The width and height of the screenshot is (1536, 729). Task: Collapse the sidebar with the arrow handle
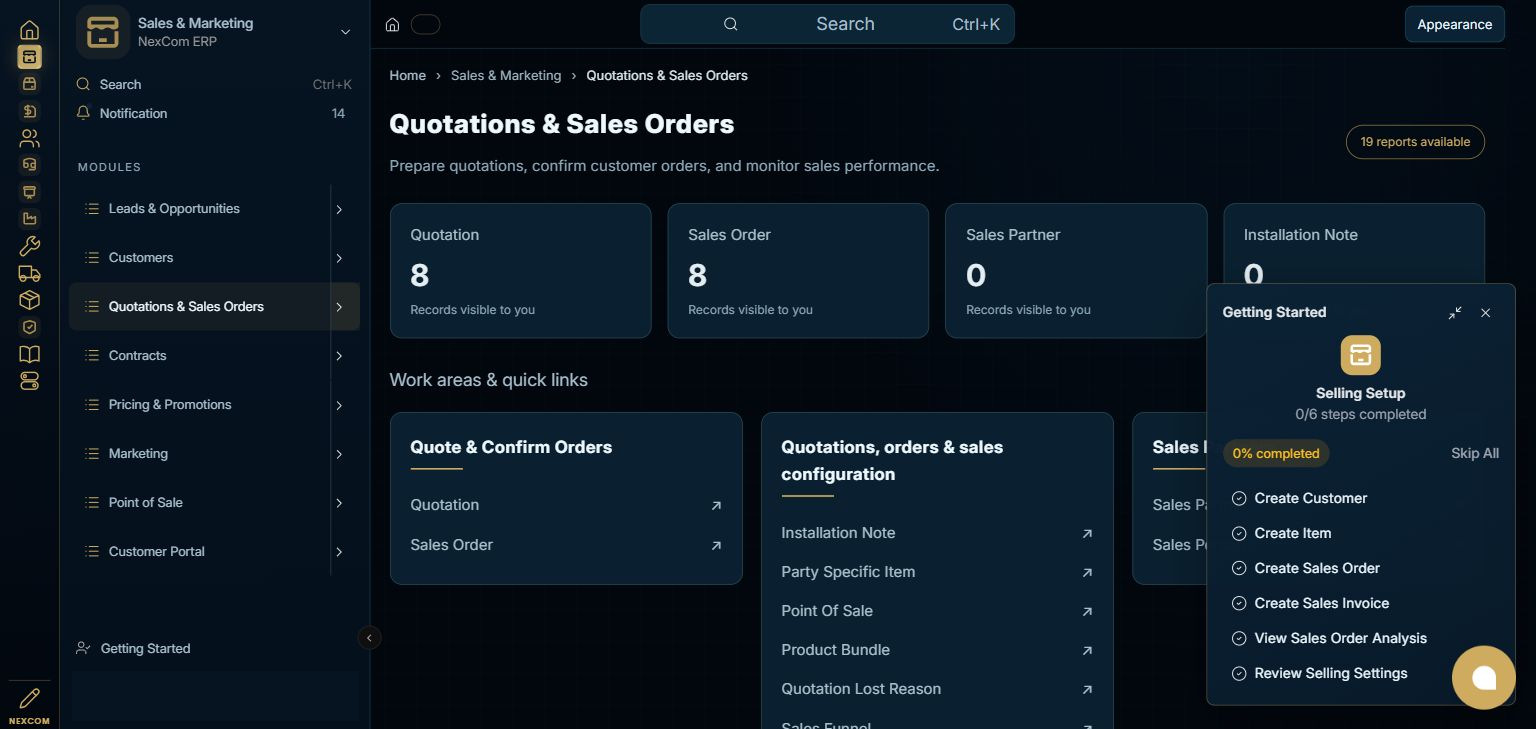tap(369, 637)
